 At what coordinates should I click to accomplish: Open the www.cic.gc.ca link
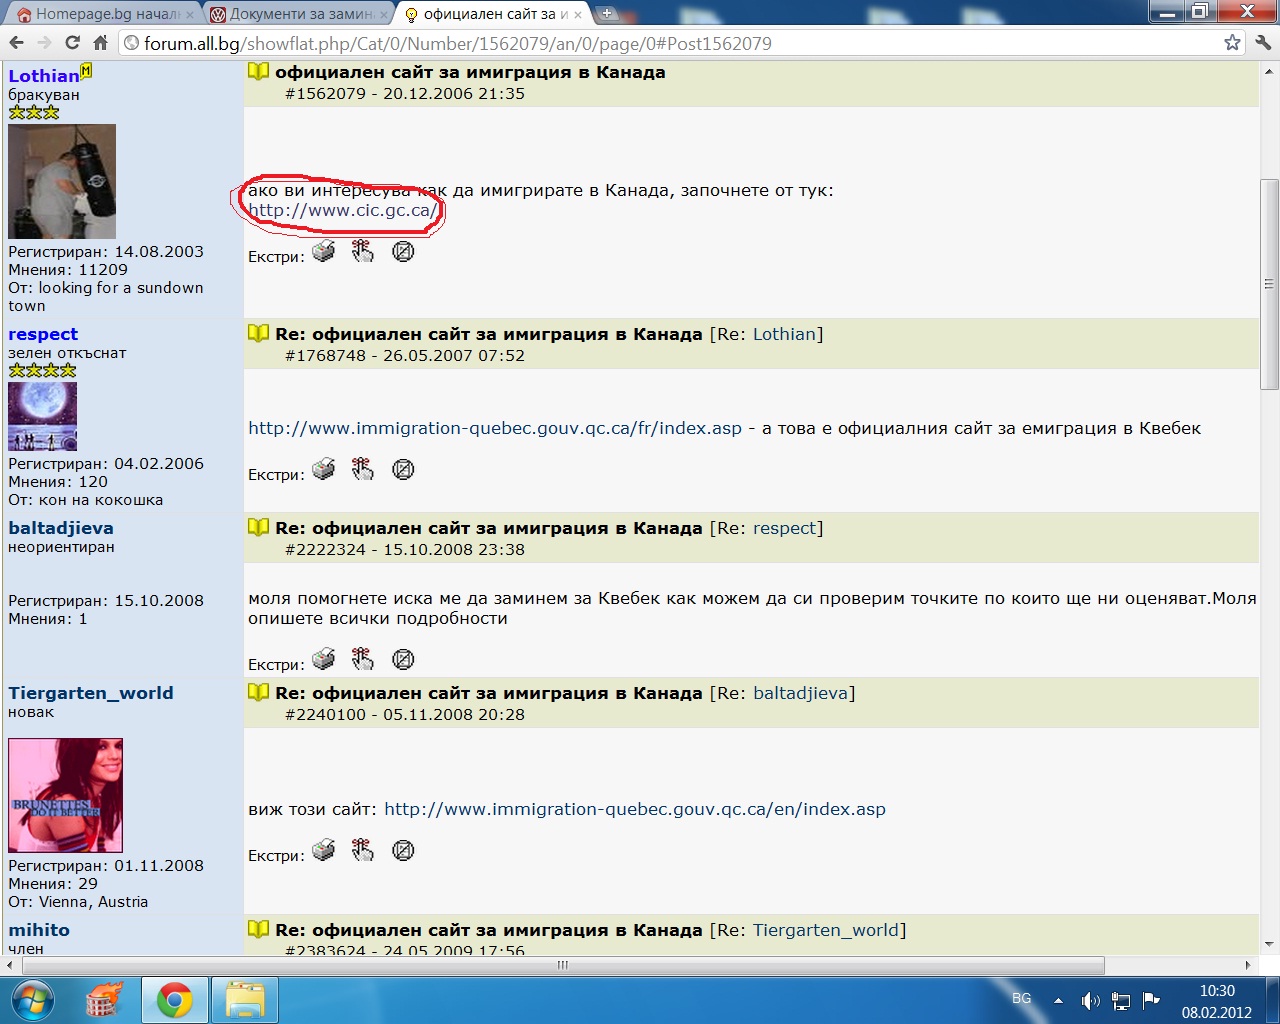[x=342, y=211]
